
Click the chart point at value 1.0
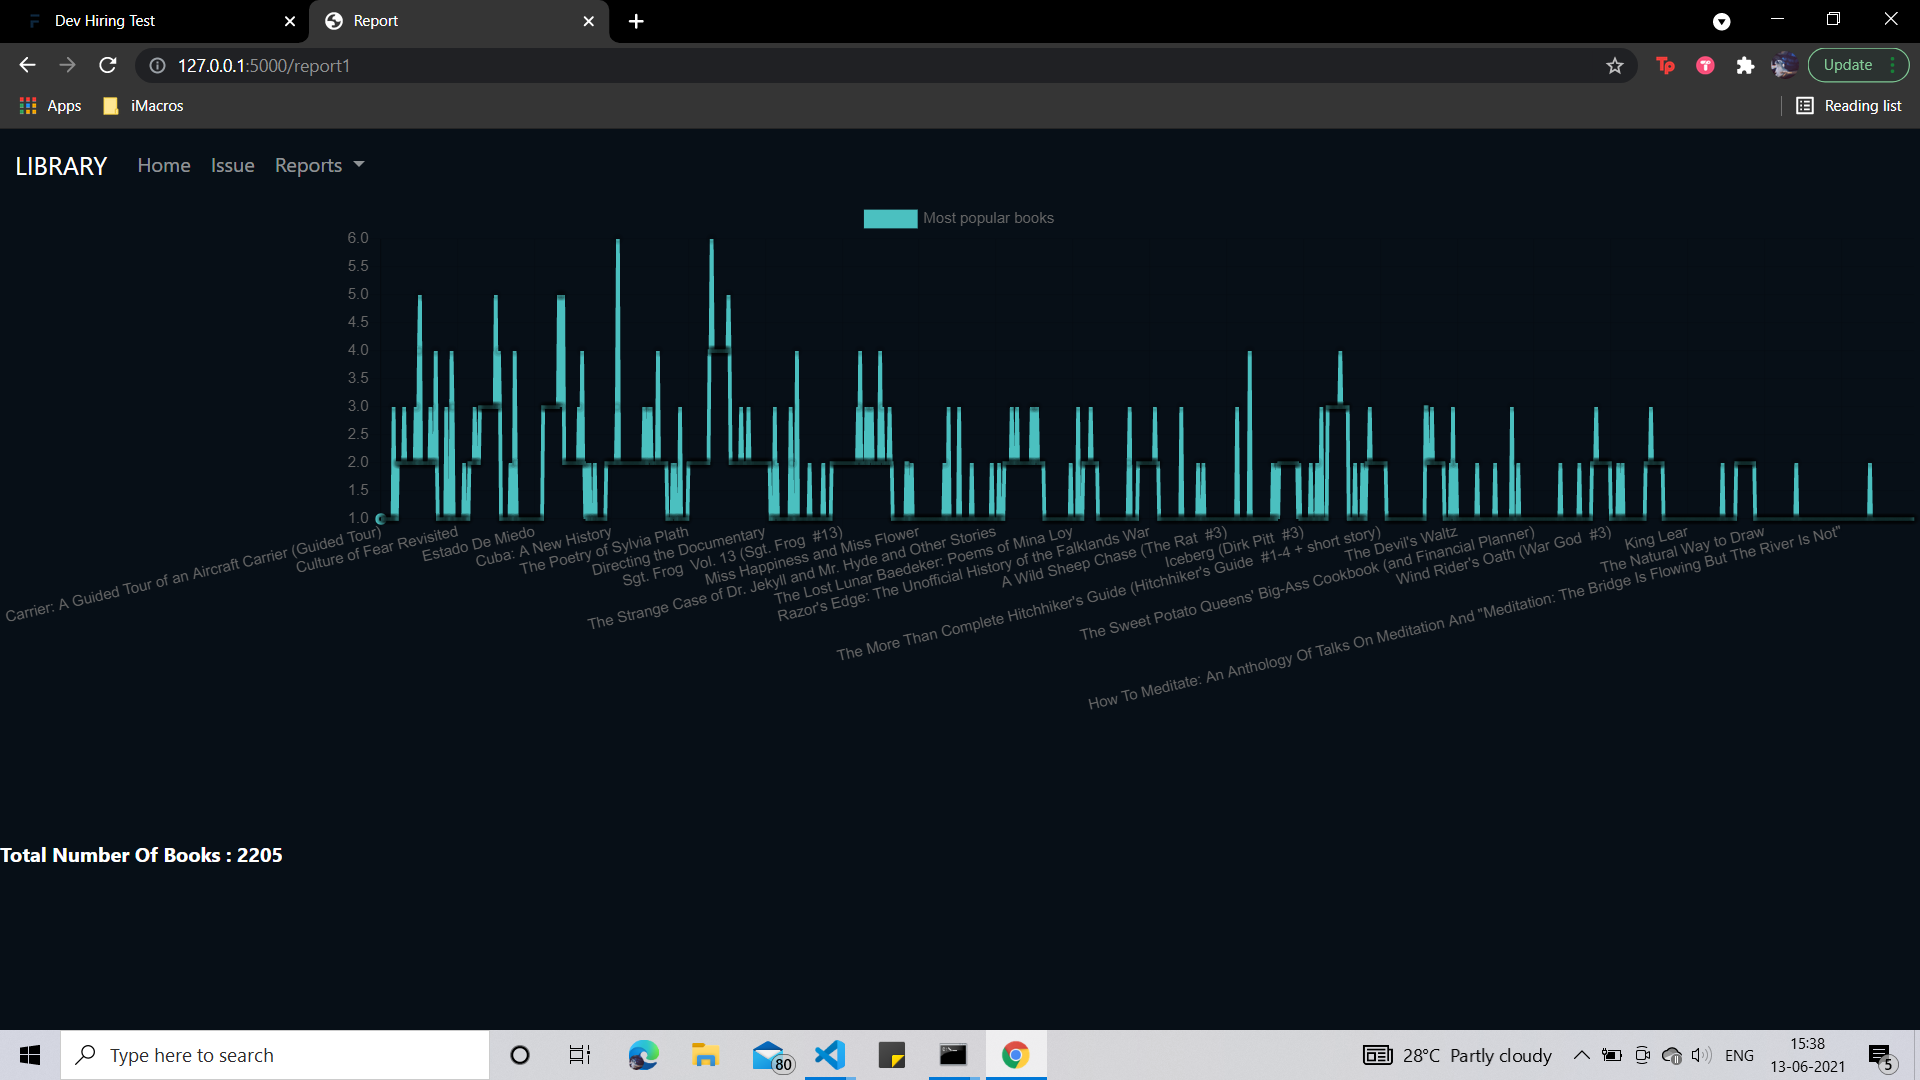(x=380, y=517)
